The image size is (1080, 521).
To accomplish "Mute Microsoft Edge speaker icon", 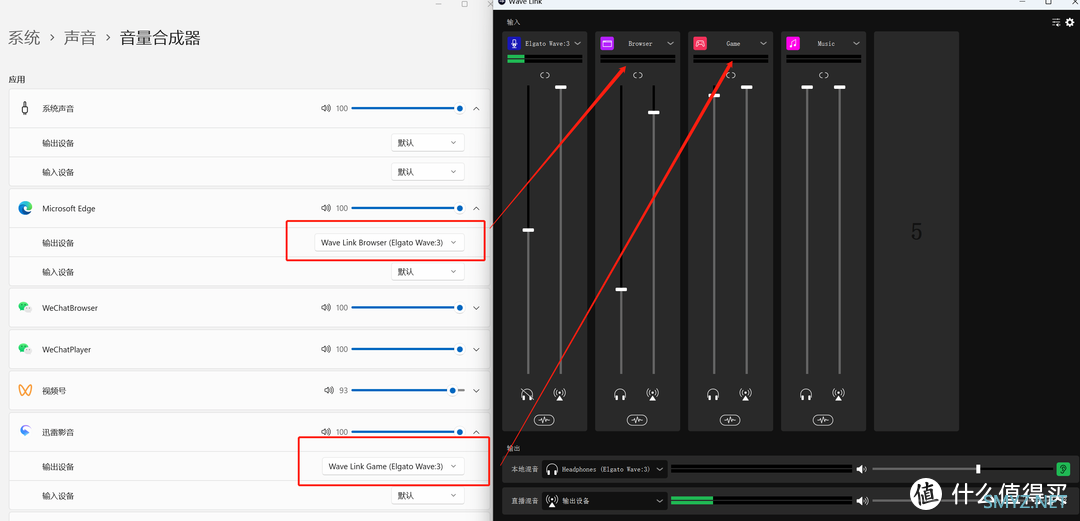I will click(326, 208).
